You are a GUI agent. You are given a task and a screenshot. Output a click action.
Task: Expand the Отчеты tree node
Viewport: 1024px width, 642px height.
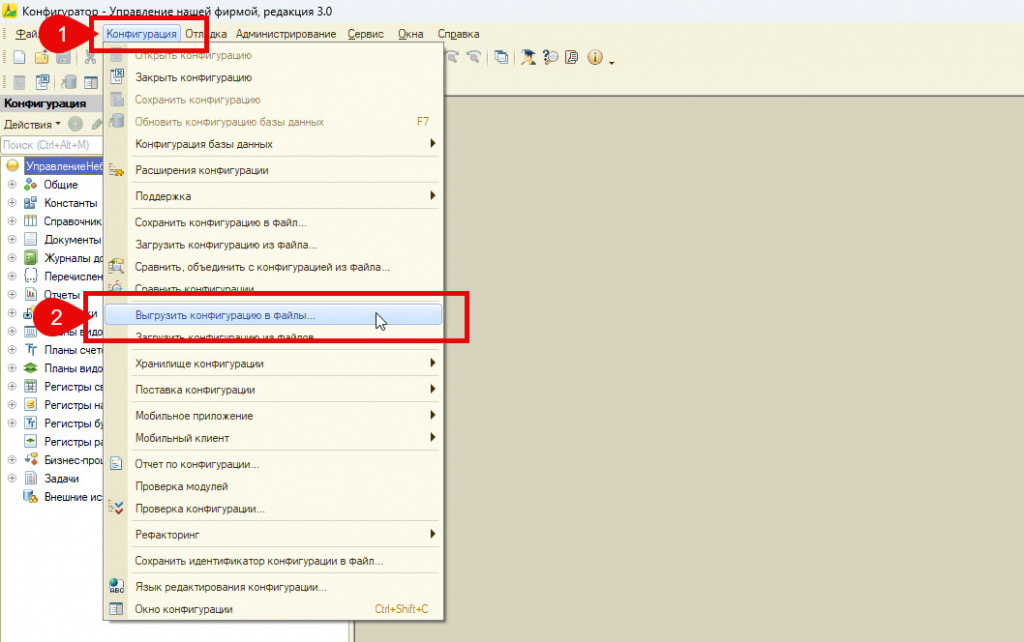click(x=12, y=295)
